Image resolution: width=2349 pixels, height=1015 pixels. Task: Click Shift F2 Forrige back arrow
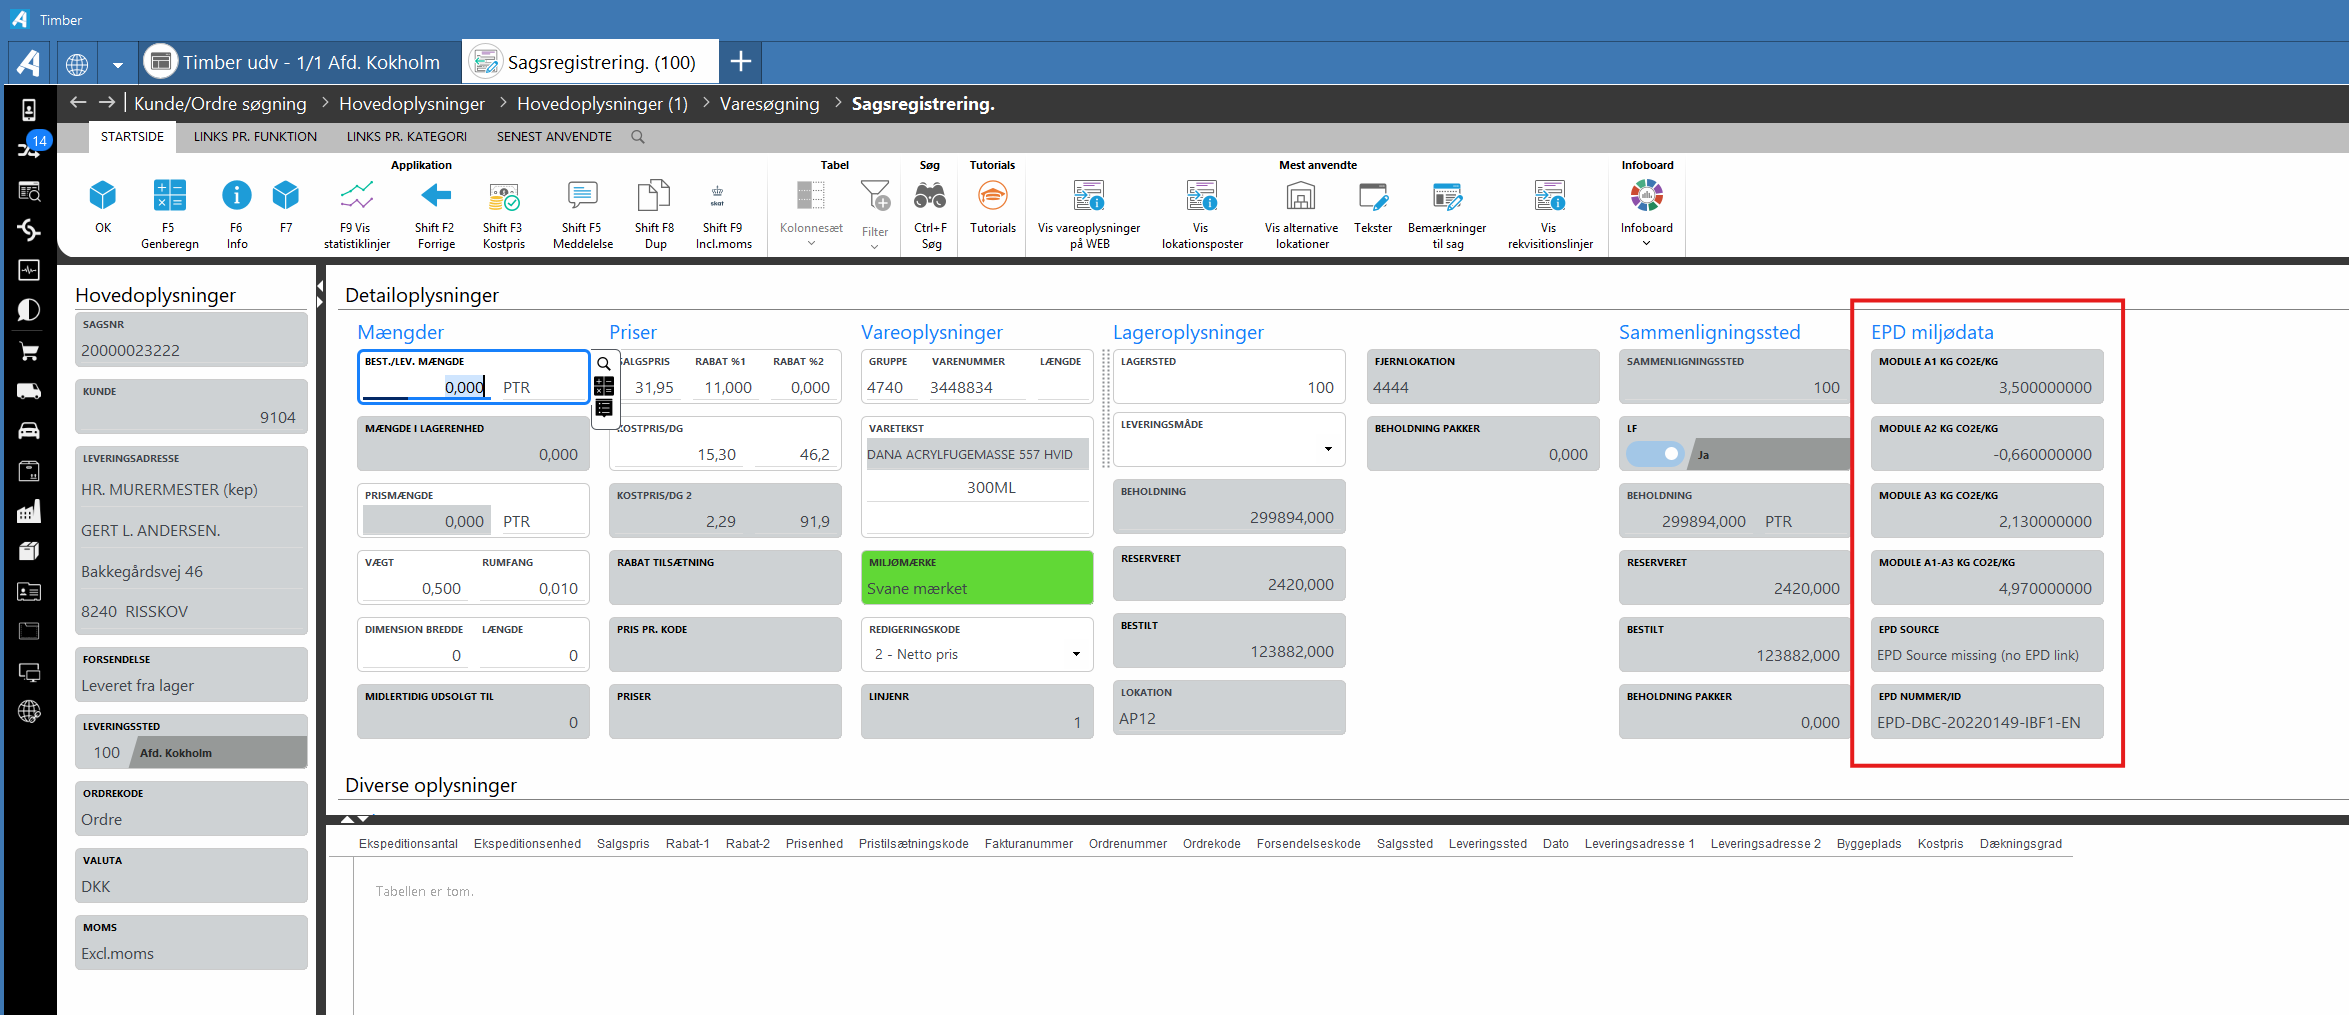point(435,196)
